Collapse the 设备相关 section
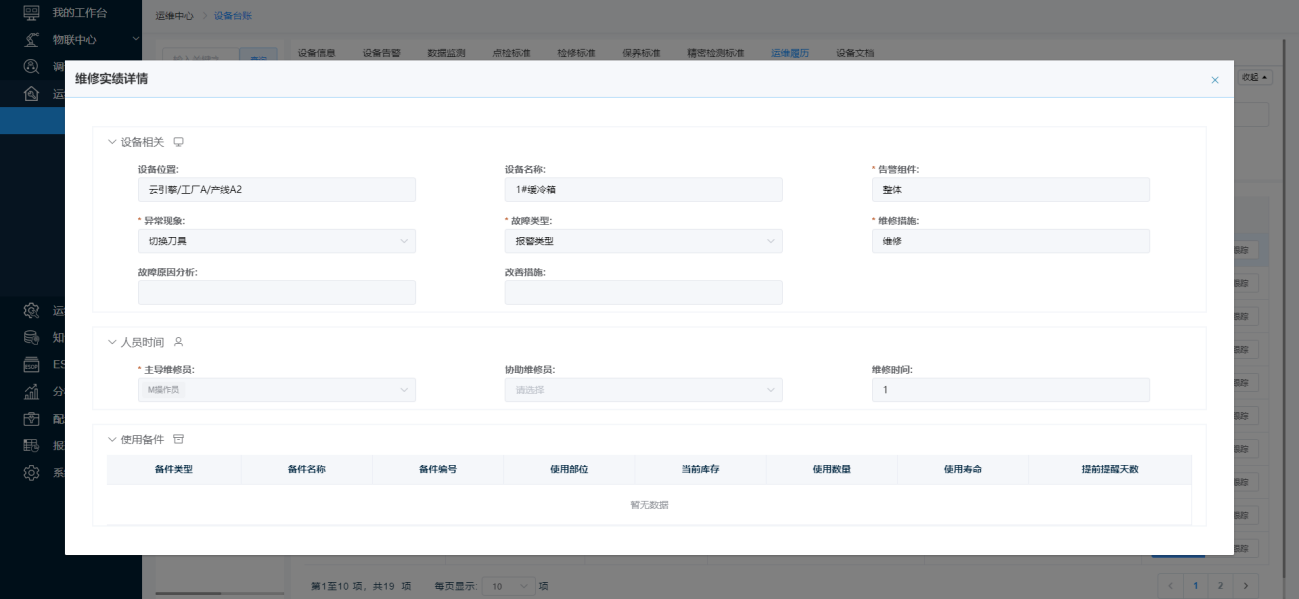 [x=112, y=142]
